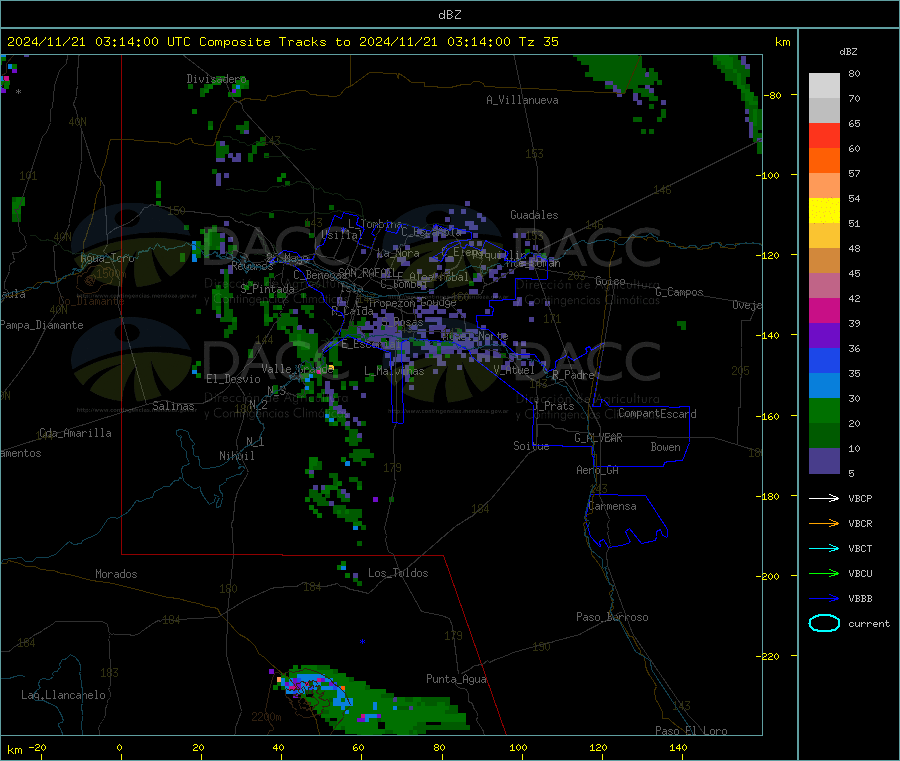Click the 140 km horizontal axis tick
This screenshot has width=900, height=761.
(x=678, y=747)
